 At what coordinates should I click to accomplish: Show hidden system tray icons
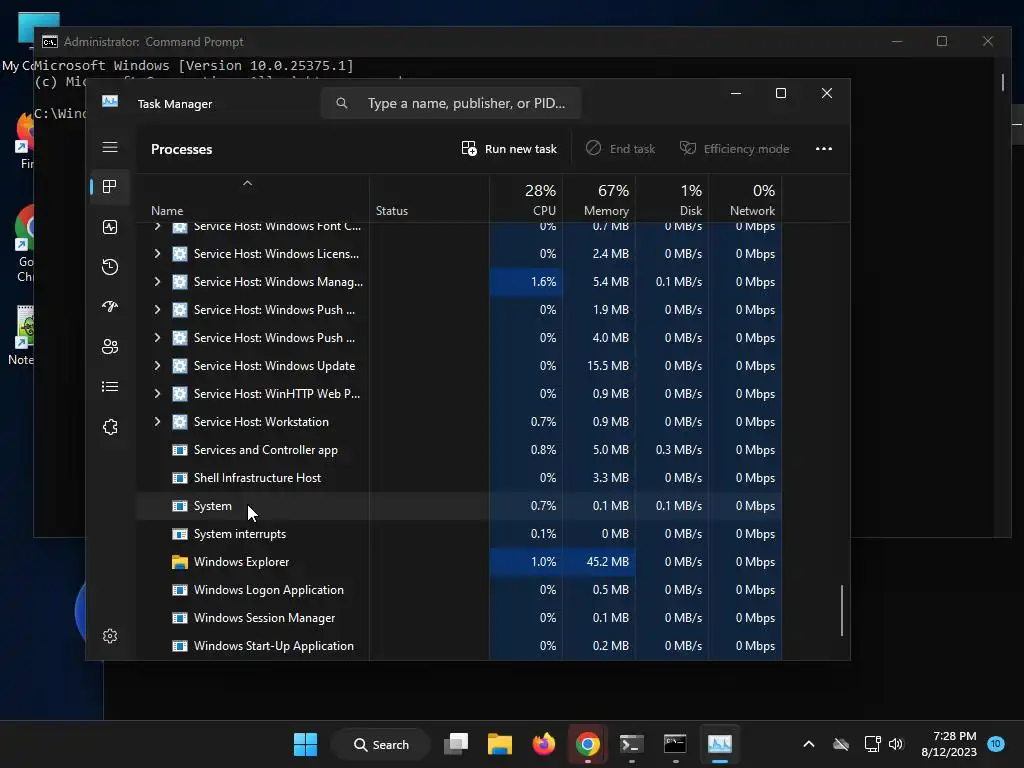pyautogui.click(x=808, y=744)
